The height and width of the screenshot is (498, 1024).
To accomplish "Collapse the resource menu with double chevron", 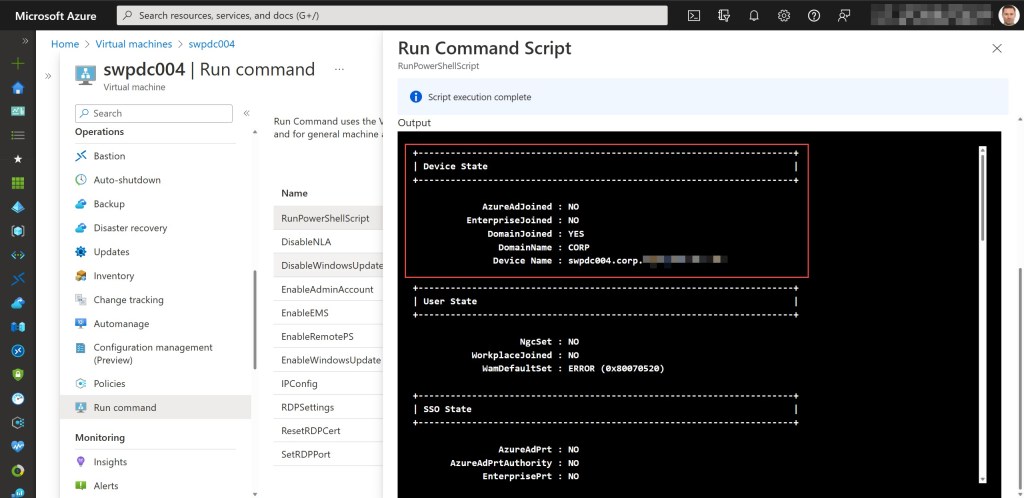I will [246, 114].
